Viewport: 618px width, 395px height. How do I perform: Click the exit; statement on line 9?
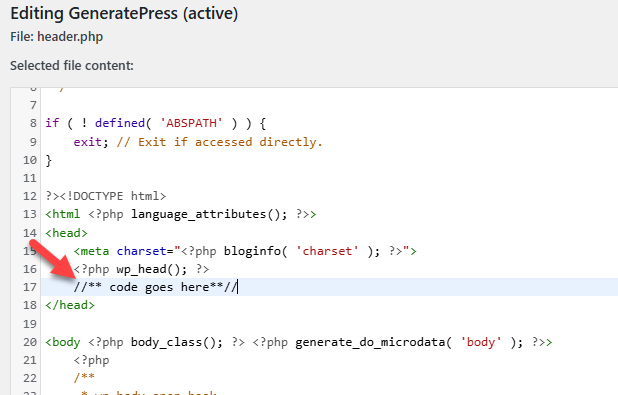tap(91, 142)
